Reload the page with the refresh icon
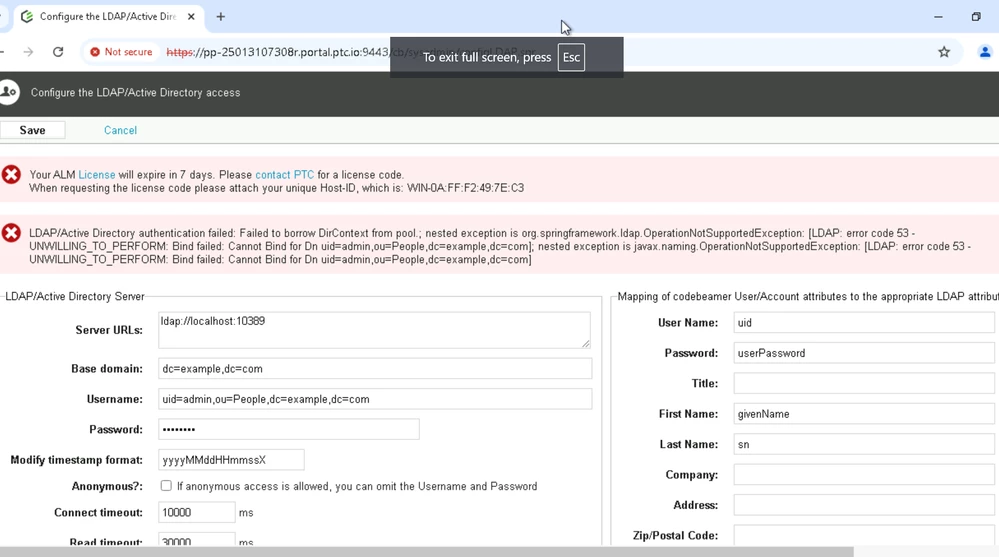The image size is (999, 557). 58,52
